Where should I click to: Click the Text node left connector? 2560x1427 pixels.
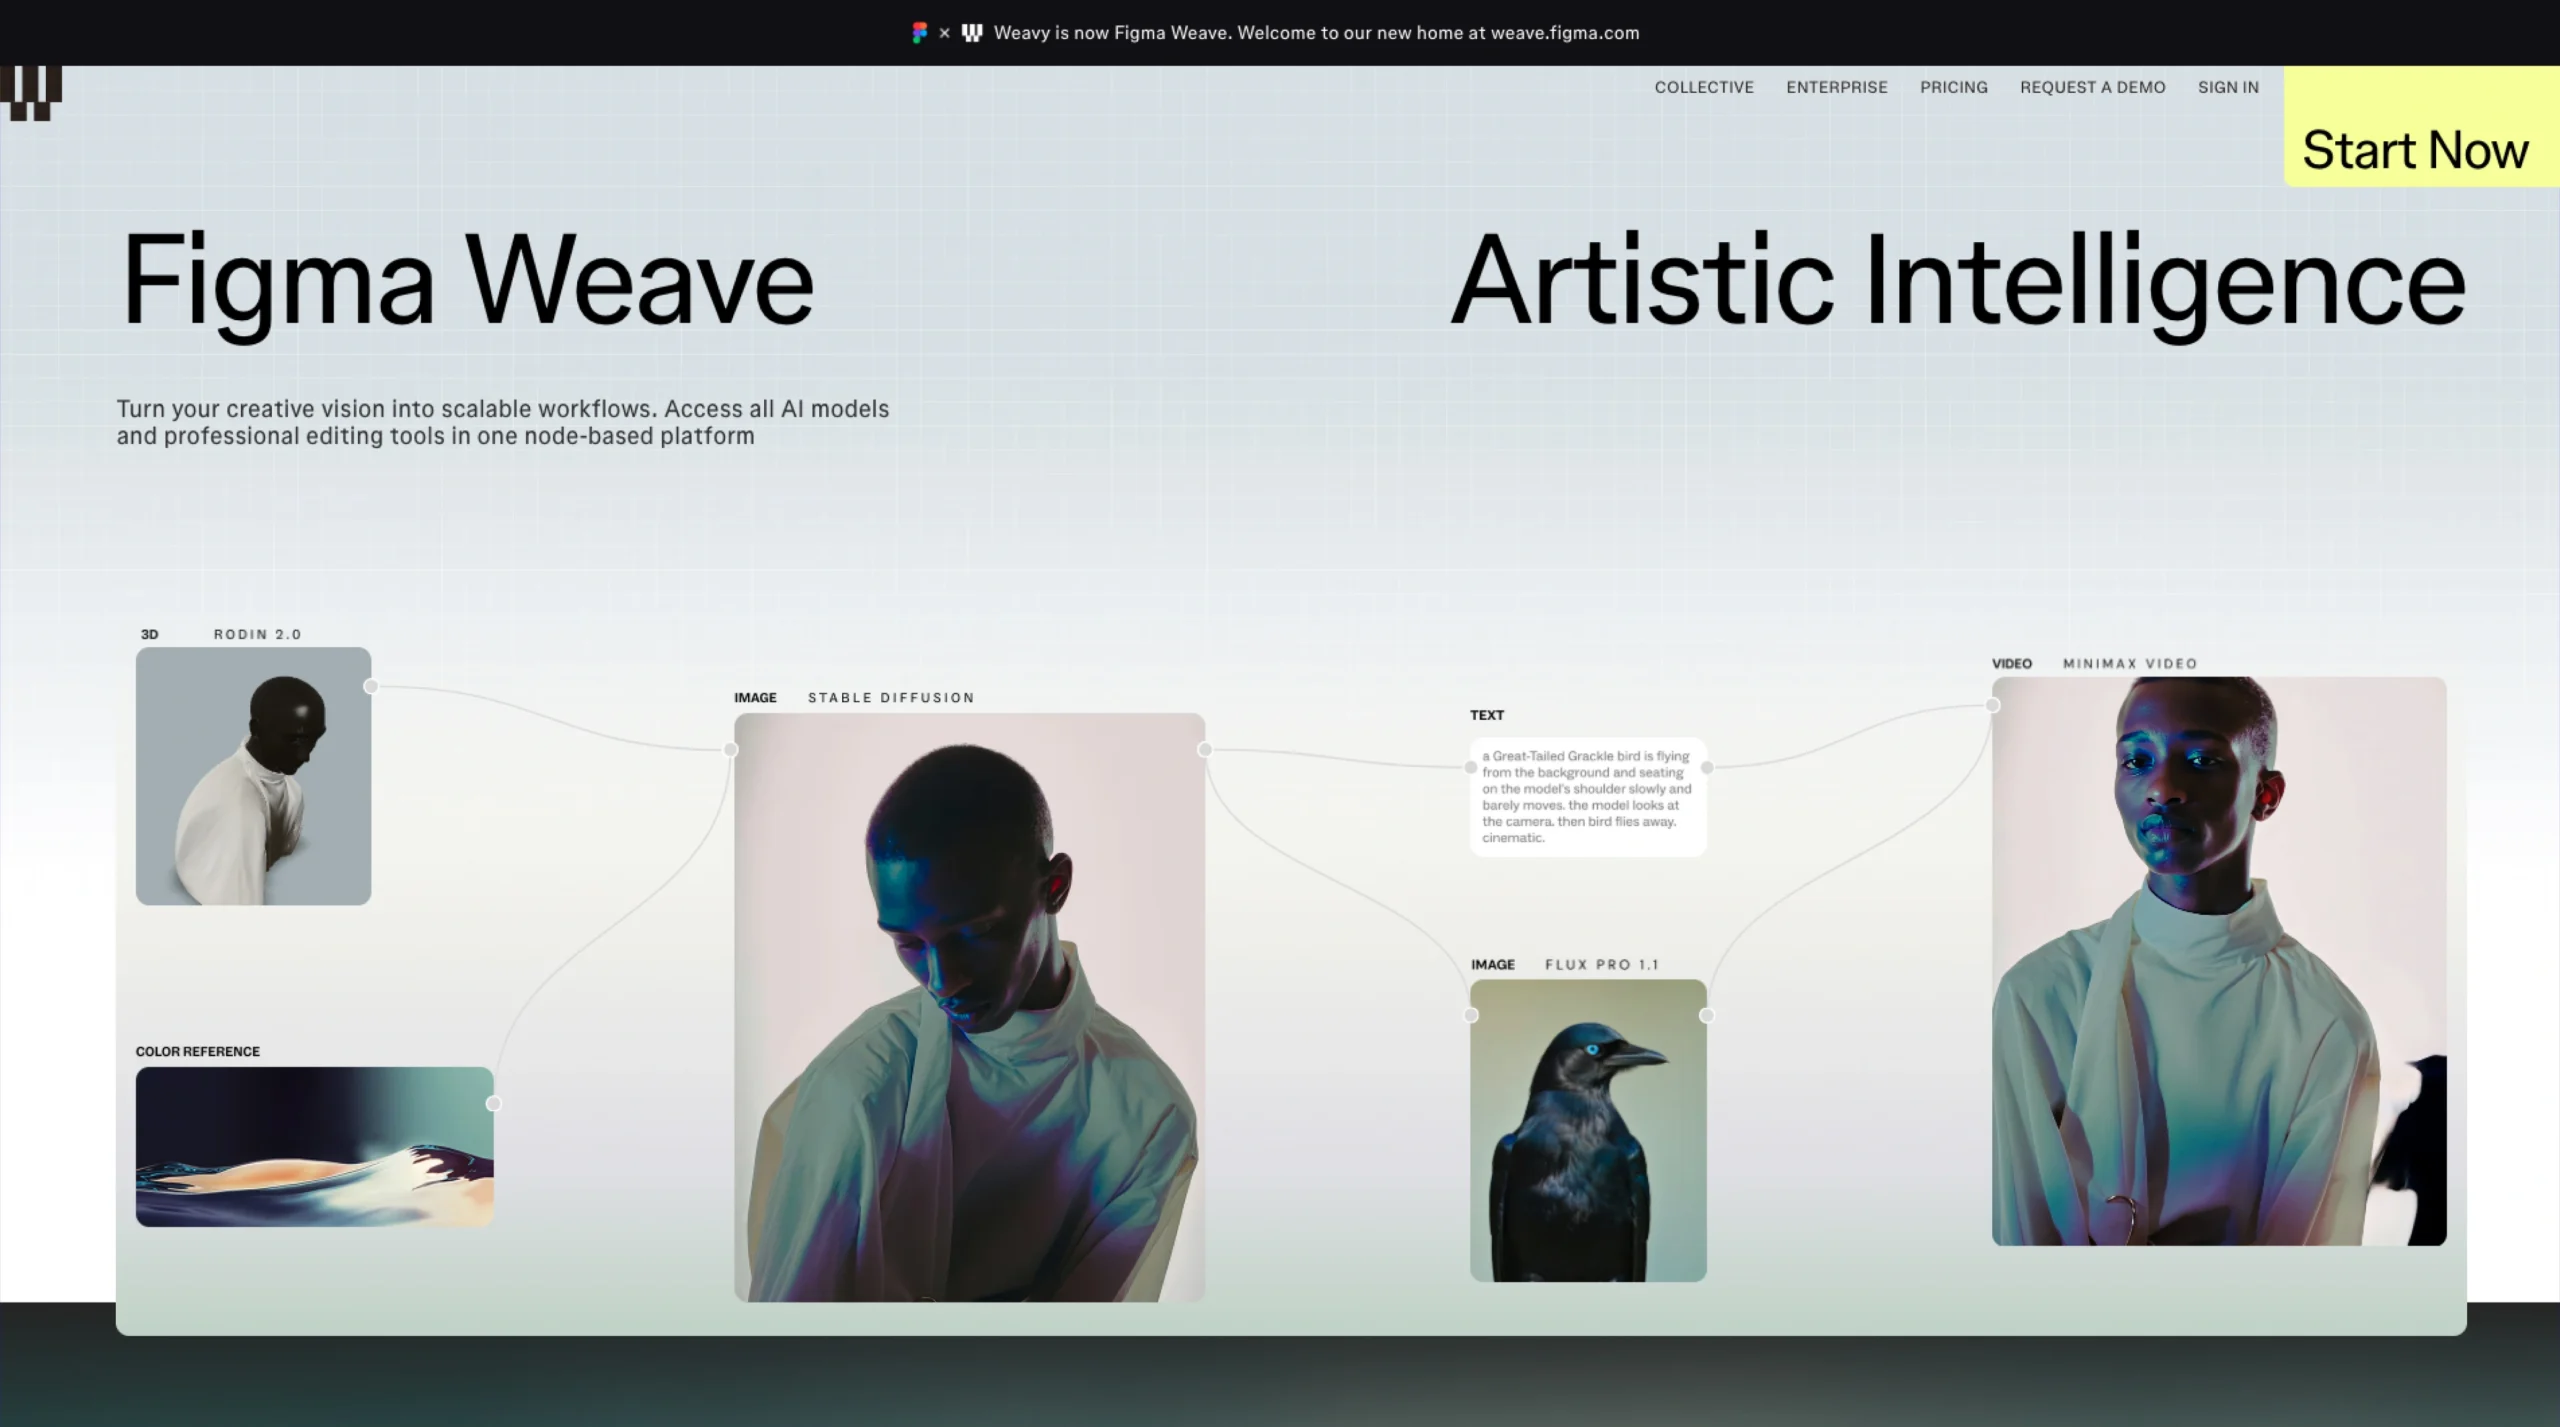[1470, 767]
